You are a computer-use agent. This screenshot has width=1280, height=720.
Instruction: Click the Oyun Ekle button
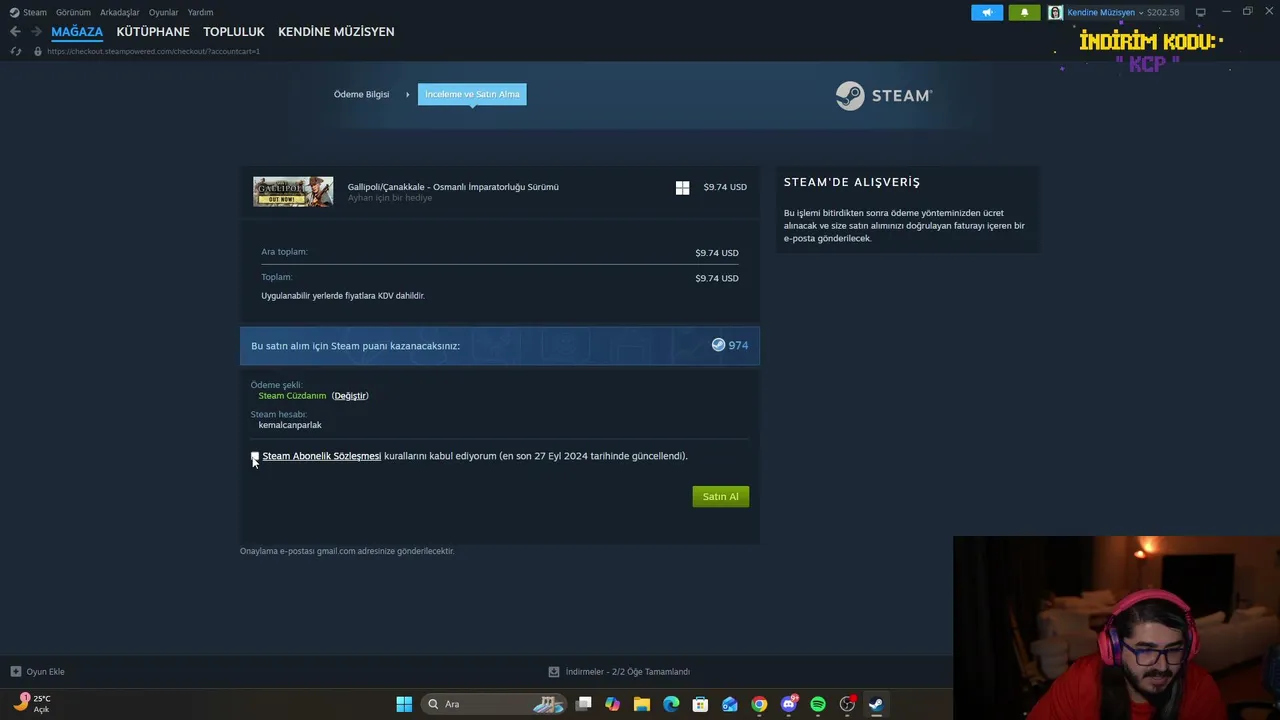pyautogui.click(x=37, y=672)
